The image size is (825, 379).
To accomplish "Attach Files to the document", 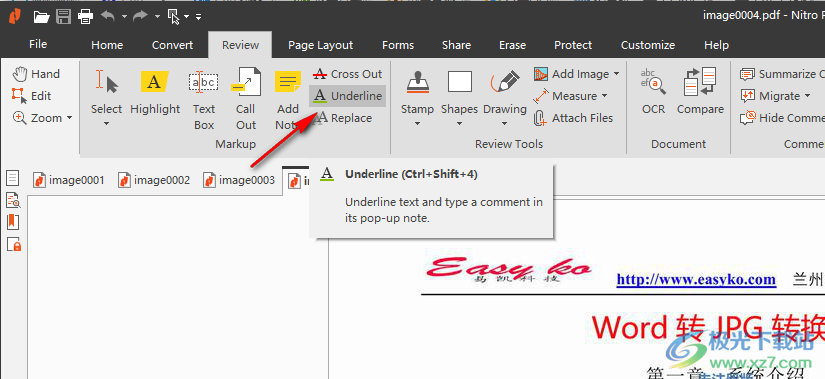I will [x=574, y=118].
